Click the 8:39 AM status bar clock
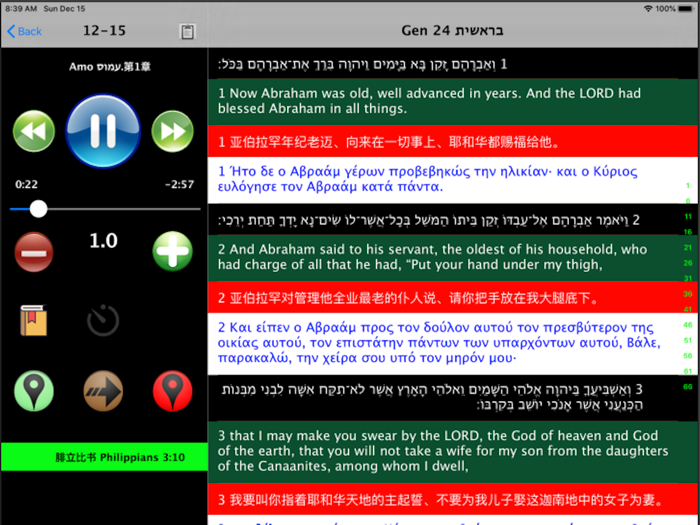 pos(21,8)
